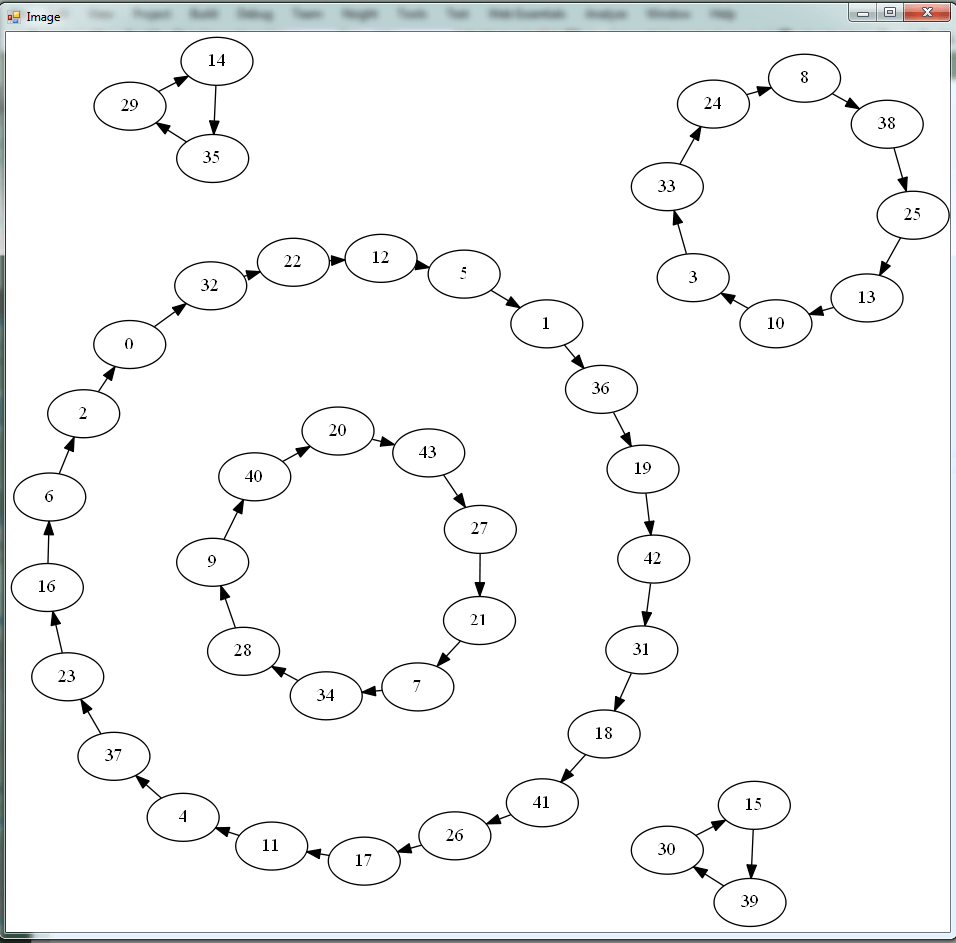Open the Debug menu
Screen dimensions: 956x943
click(x=253, y=15)
